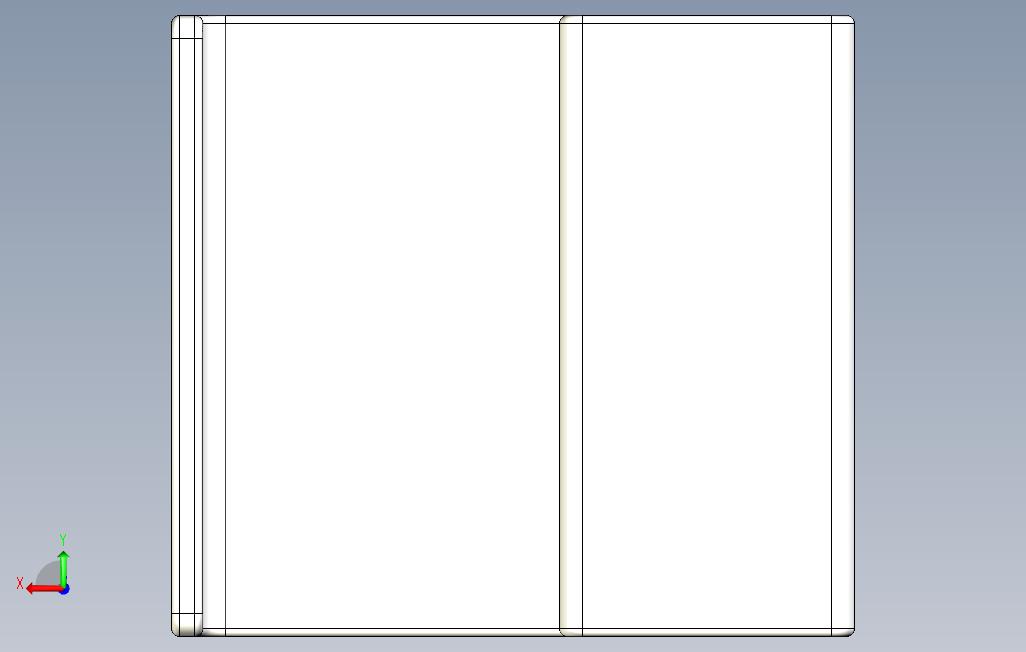Screen dimensions: 1026x652
Task: Click the green Y axis label
Action: click(x=63, y=539)
